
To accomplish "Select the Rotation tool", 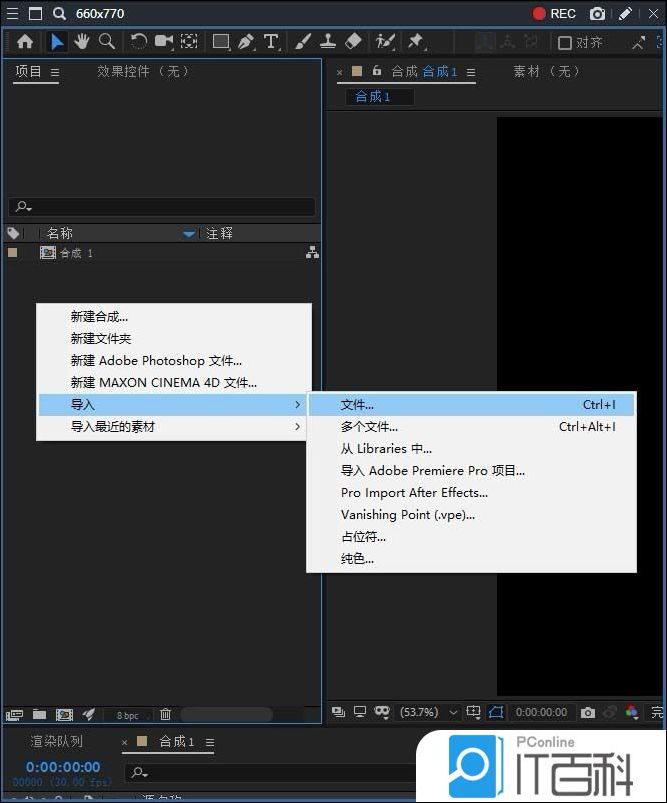I will click(x=138, y=41).
